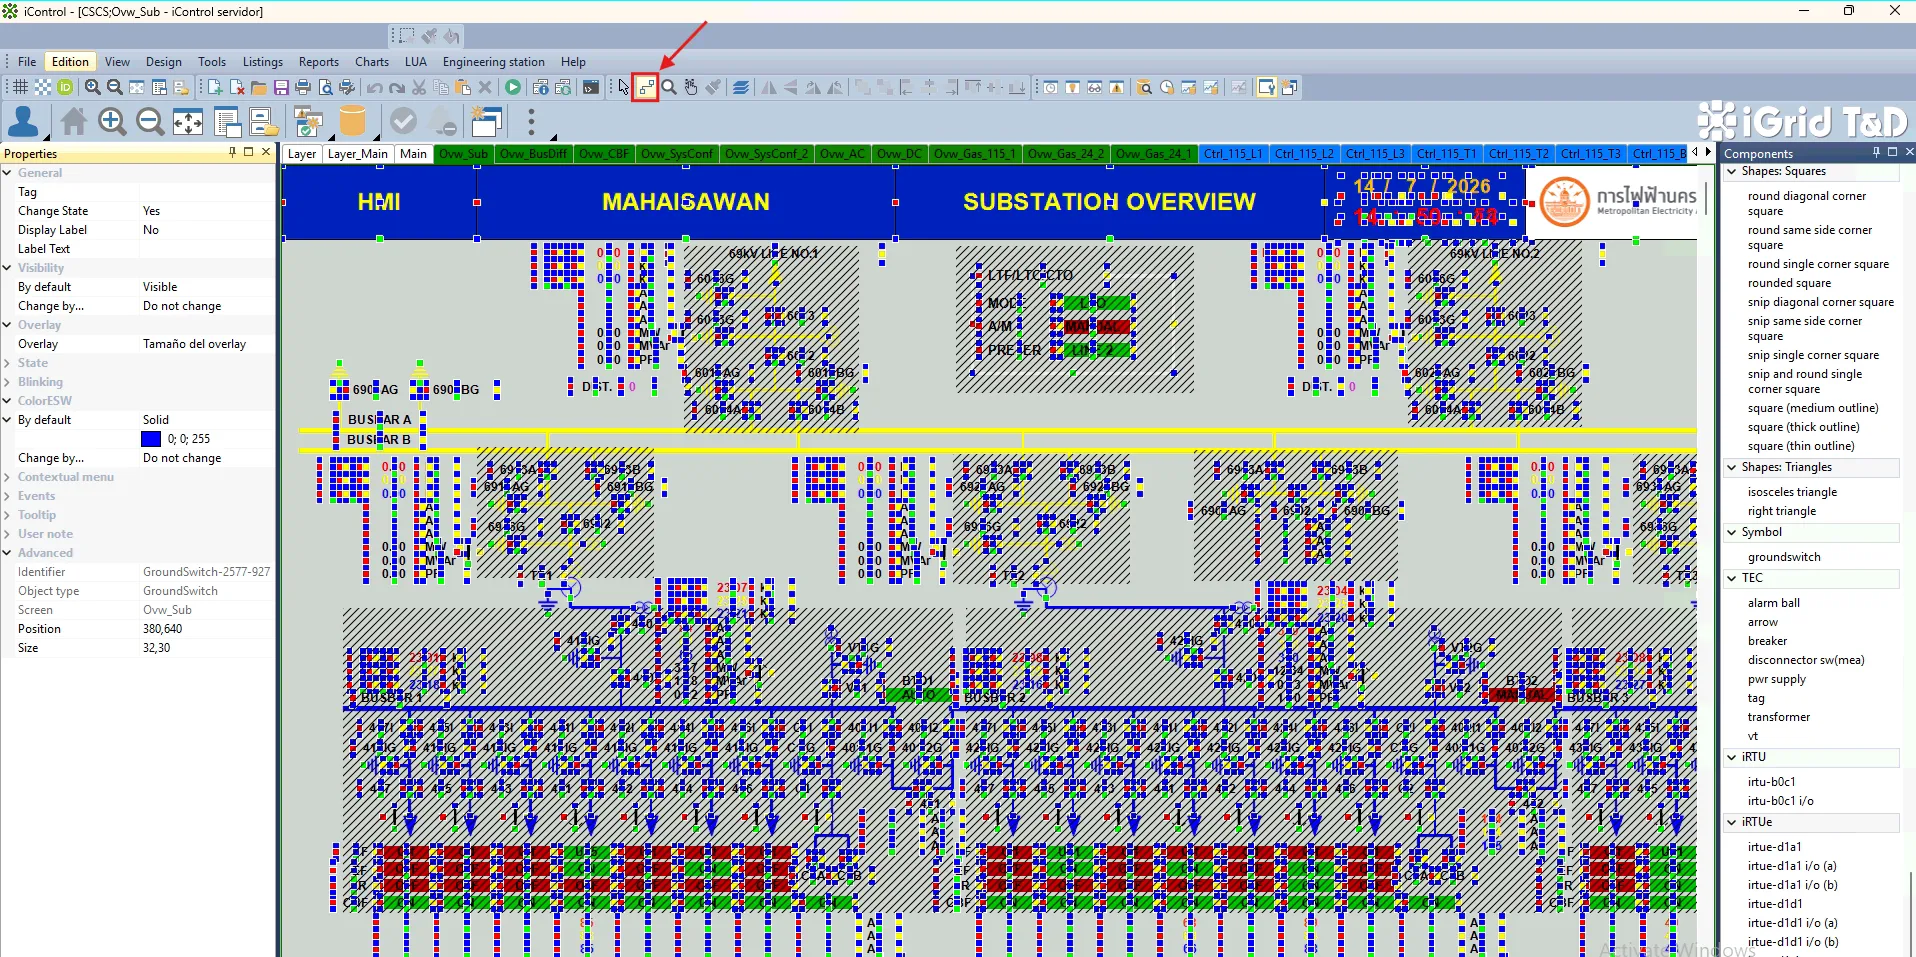Open the Engineering station menu
Image resolution: width=1916 pixels, height=957 pixels.
point(494,62)
